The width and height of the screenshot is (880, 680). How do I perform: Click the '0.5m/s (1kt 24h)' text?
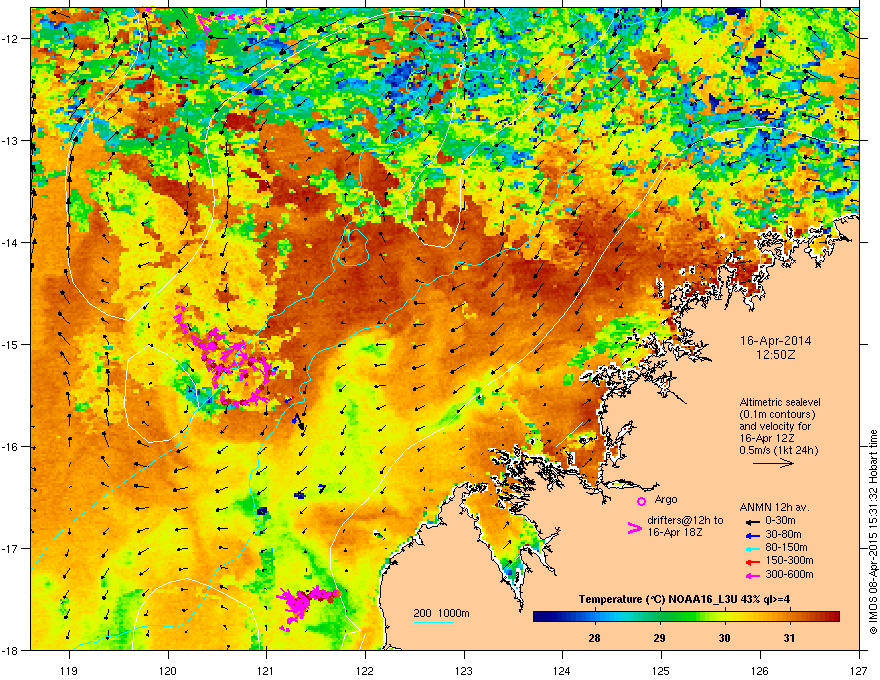pos(779,450)
